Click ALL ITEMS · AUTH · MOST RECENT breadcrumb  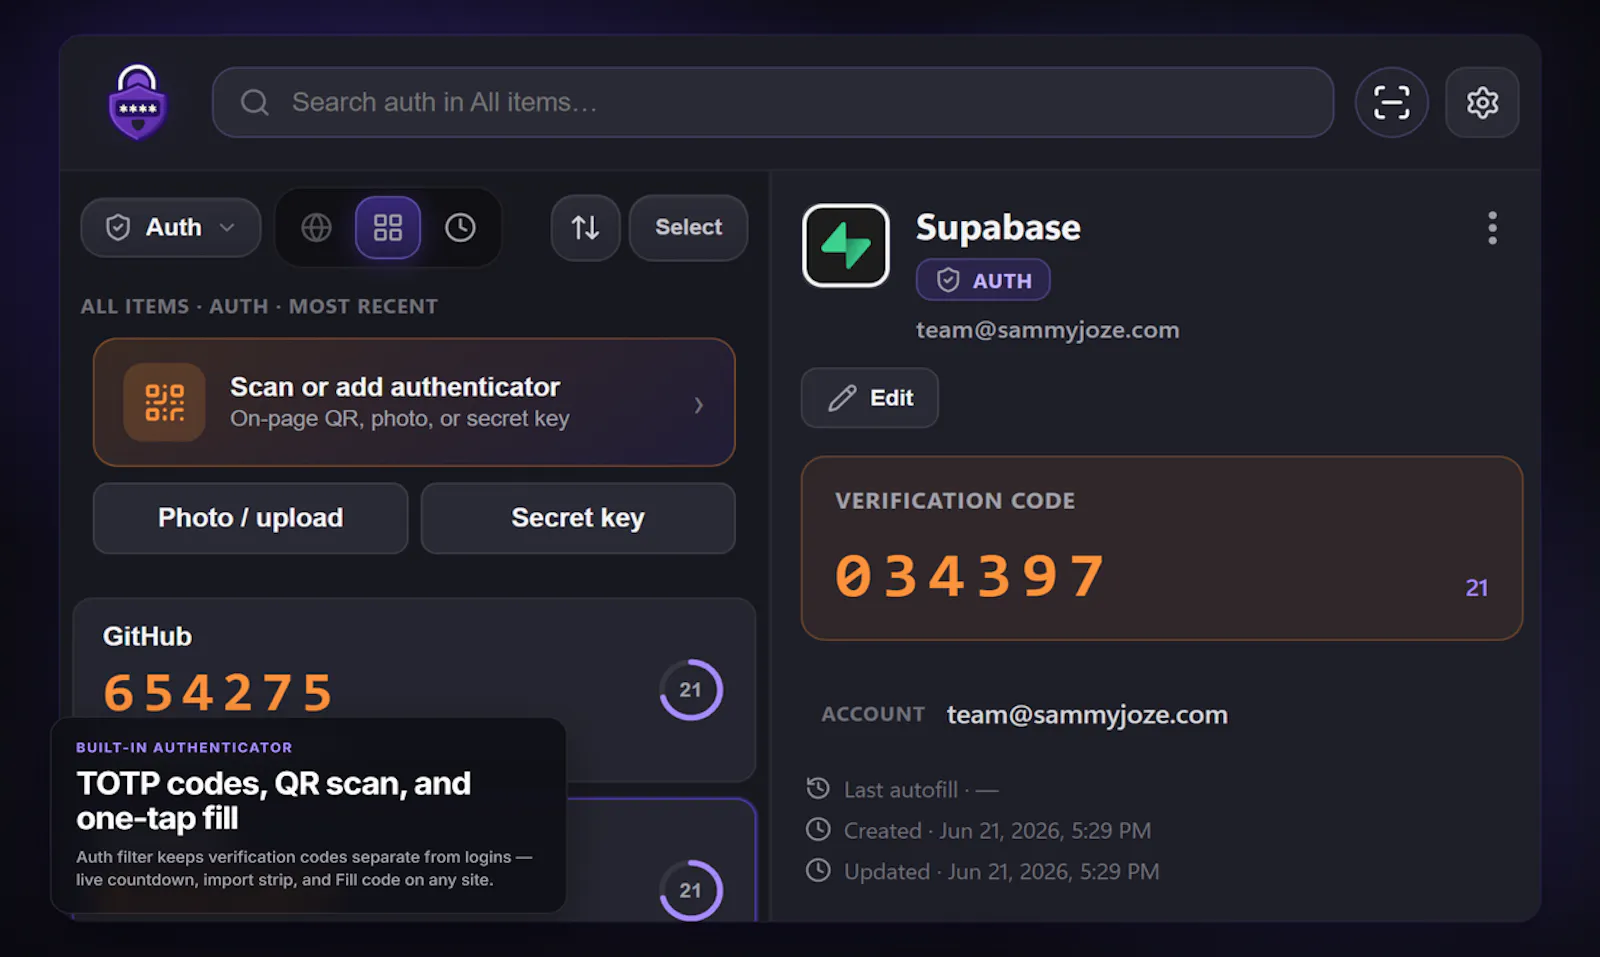click(259, 307)
